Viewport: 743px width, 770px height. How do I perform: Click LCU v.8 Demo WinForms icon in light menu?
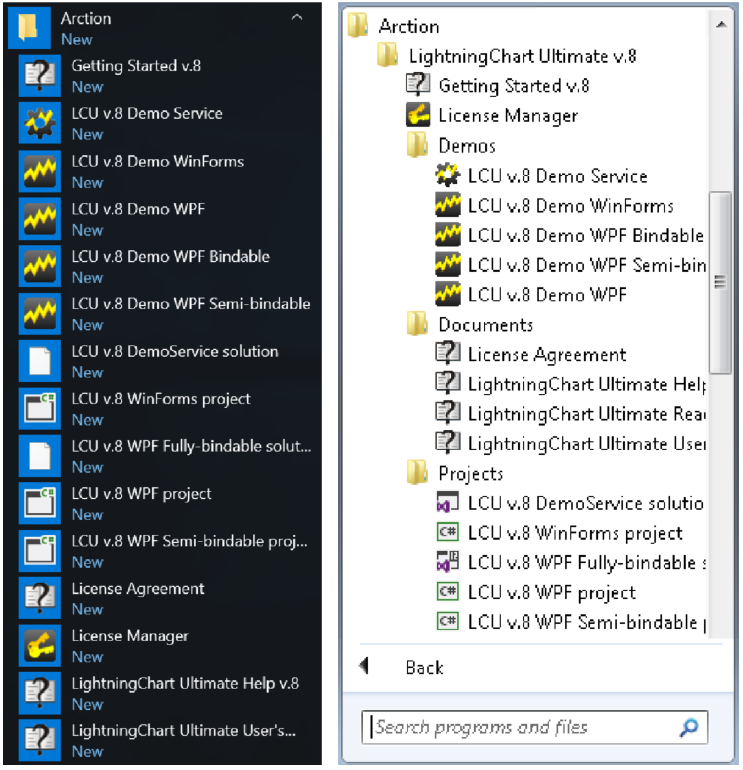(x=447, y=205)
